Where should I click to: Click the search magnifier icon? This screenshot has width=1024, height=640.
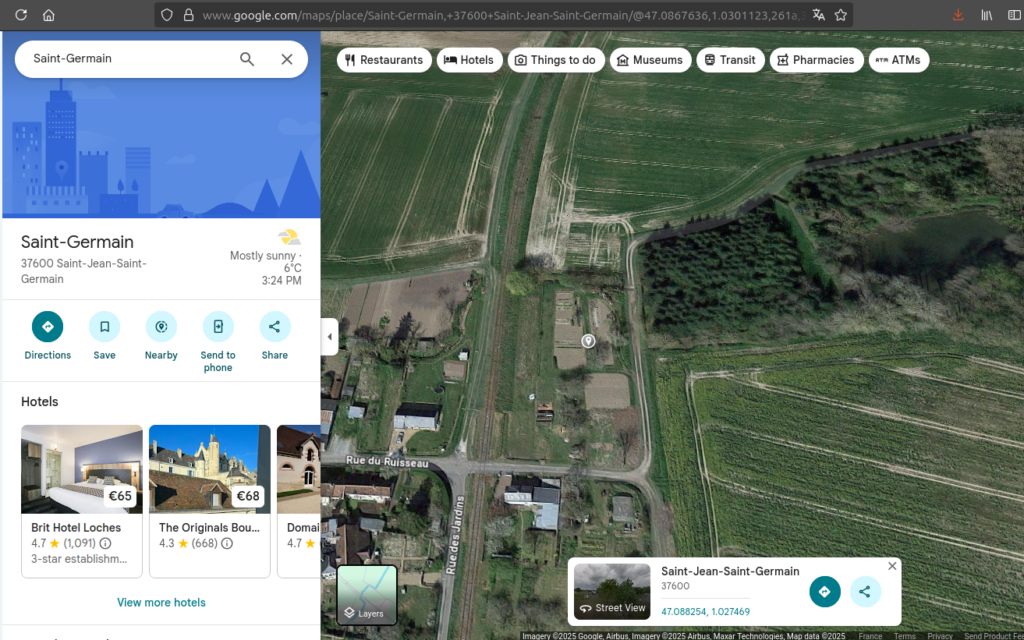point(247,59)
